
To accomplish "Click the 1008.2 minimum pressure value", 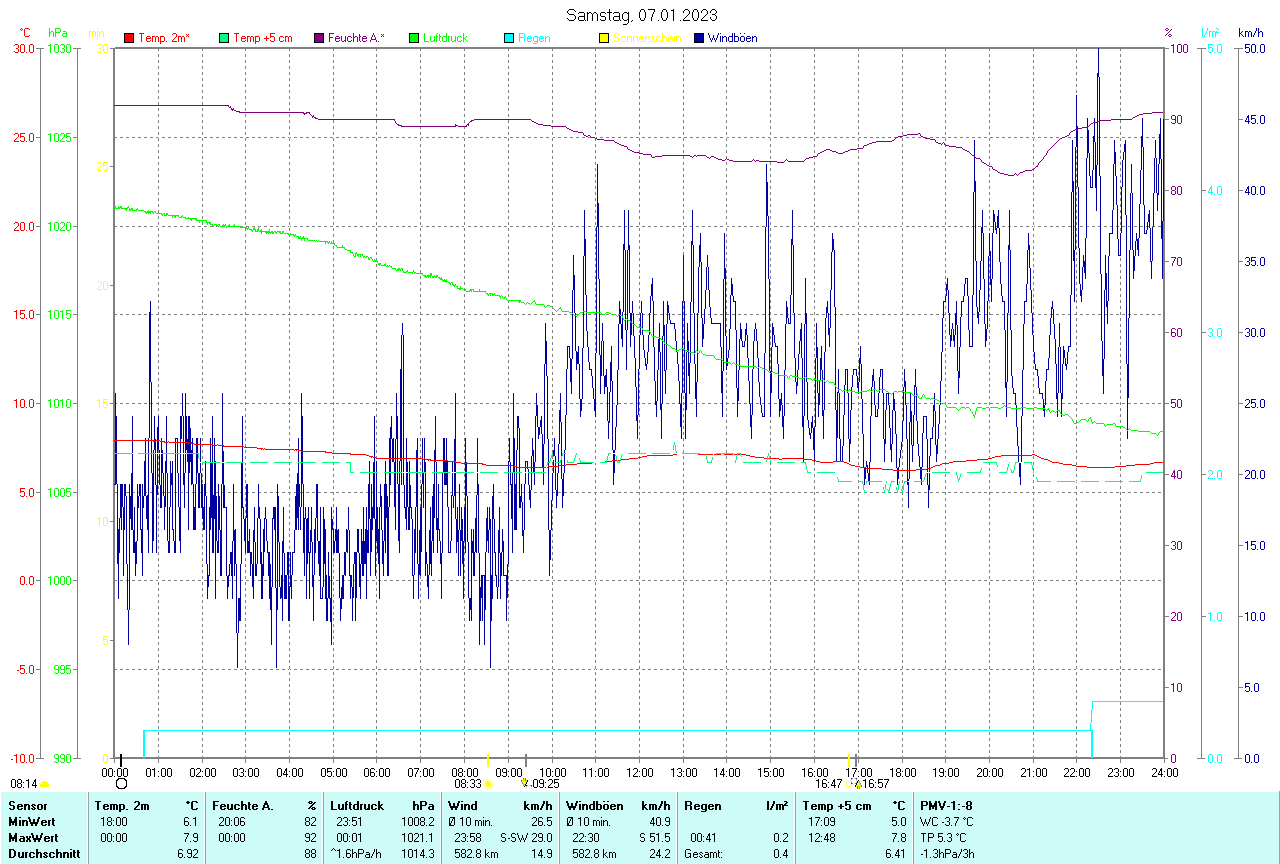I will 417,822.
